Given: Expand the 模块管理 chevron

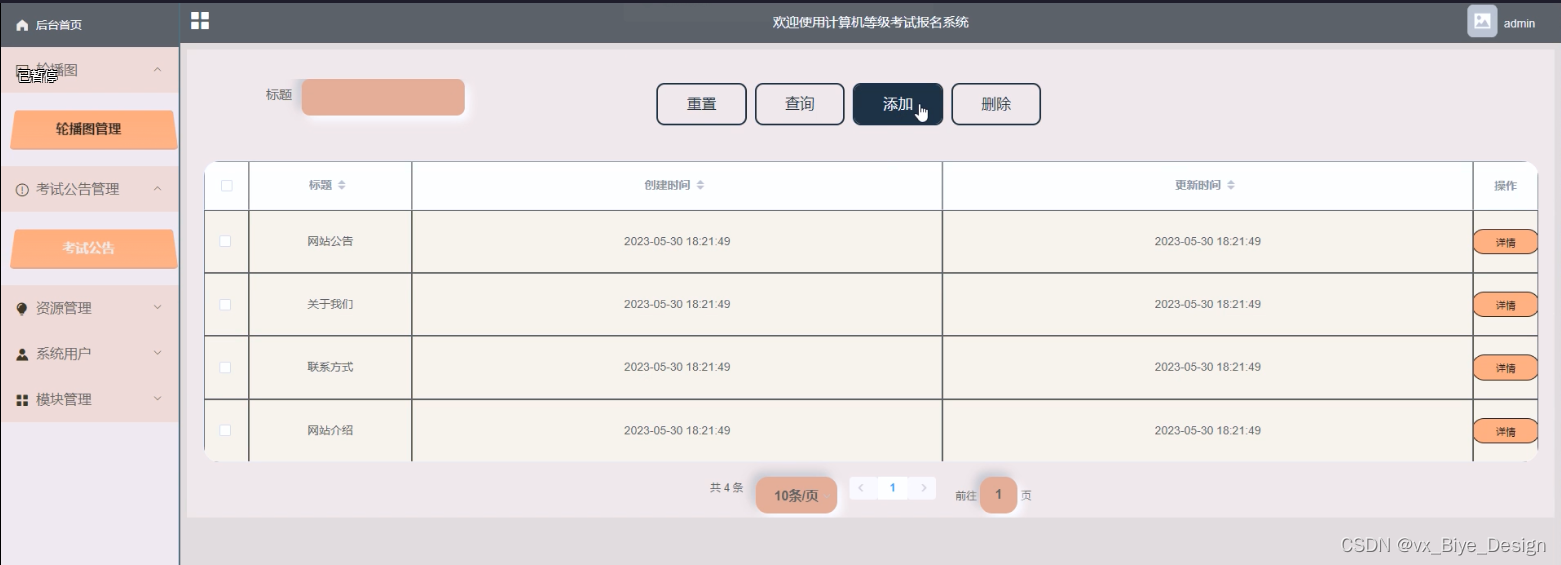Looking at the screenshot, I should coord(157,399).
